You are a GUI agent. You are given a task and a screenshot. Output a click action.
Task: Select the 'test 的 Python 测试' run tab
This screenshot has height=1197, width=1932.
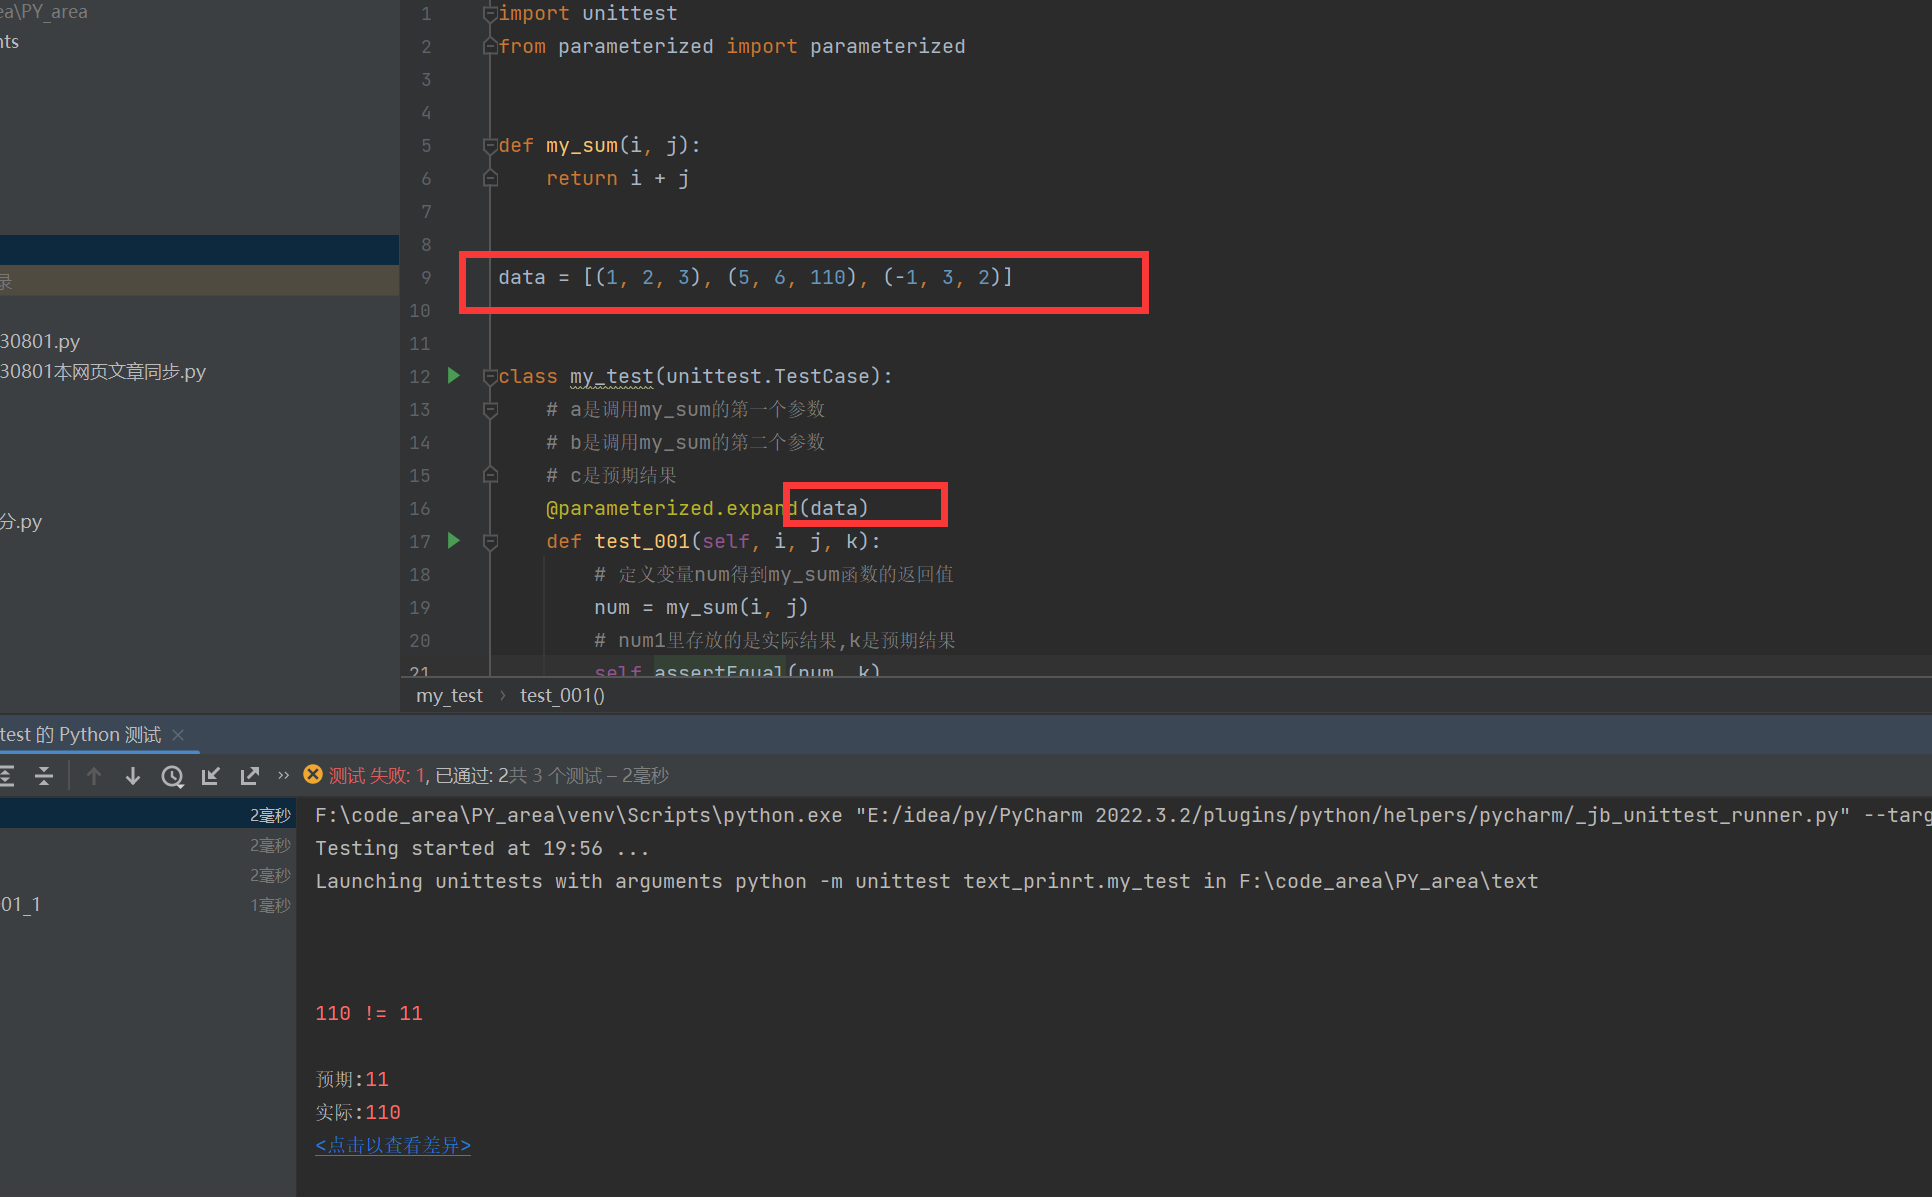tap(80, 735)
